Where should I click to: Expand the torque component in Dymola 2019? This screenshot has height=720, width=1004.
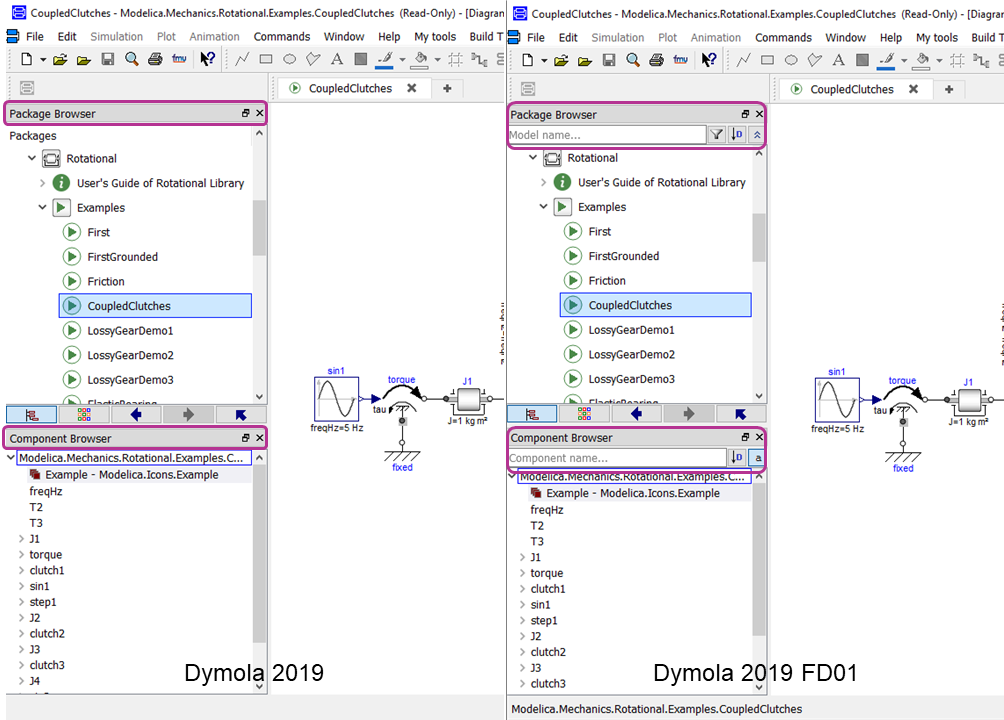[x=21, y=555]
